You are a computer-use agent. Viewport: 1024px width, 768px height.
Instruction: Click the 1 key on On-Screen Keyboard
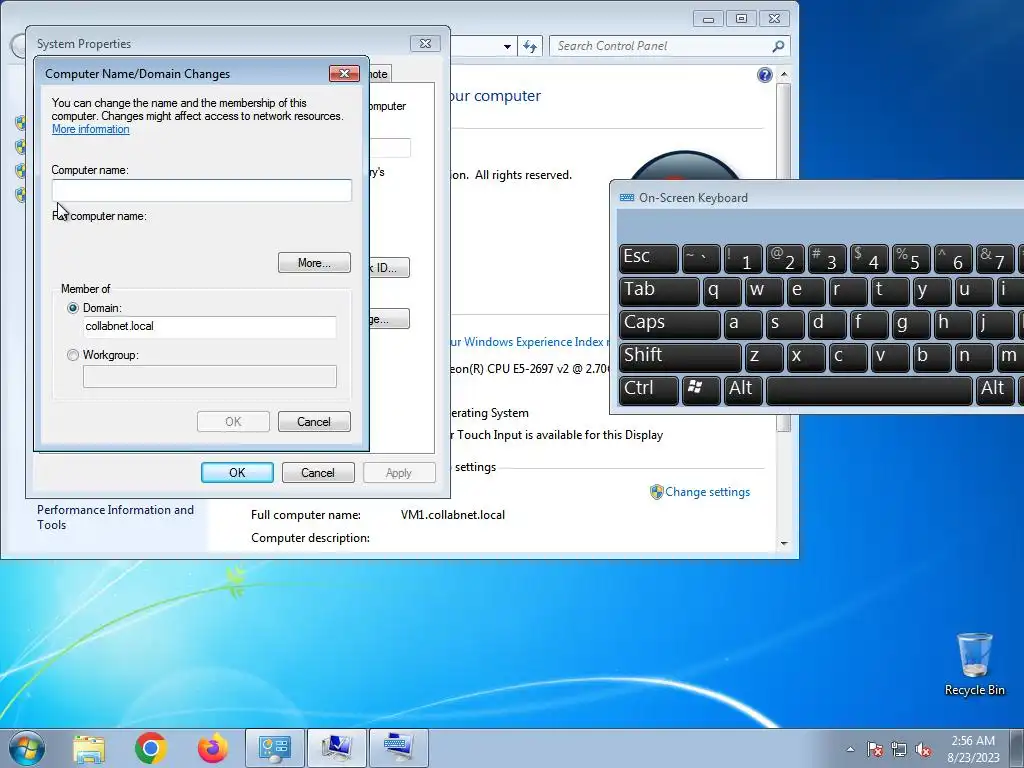[x=743, y=258]
